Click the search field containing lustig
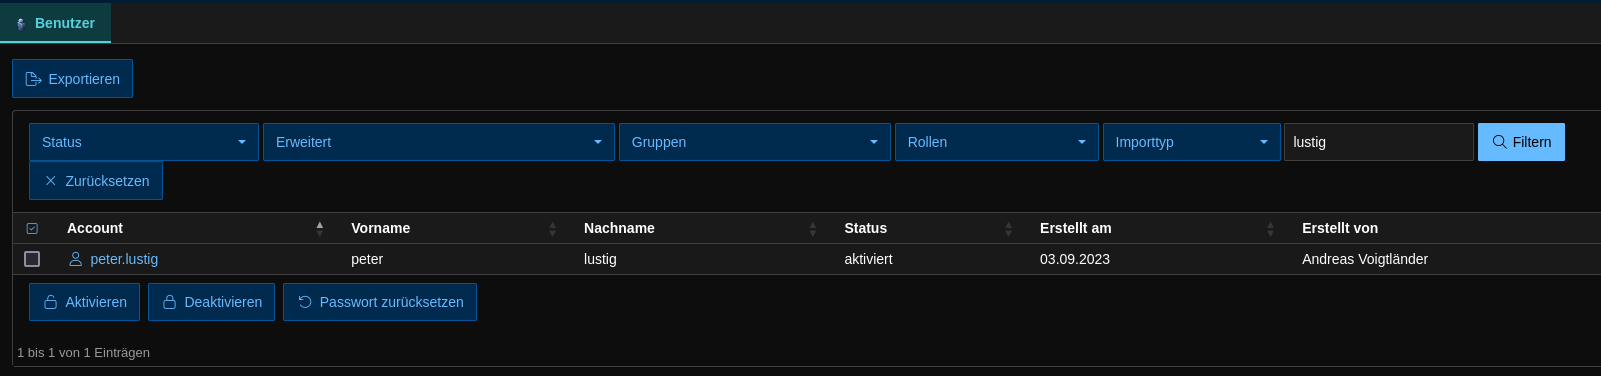This screenshot has height=376, width=1601. click(x=1379, y=142)
